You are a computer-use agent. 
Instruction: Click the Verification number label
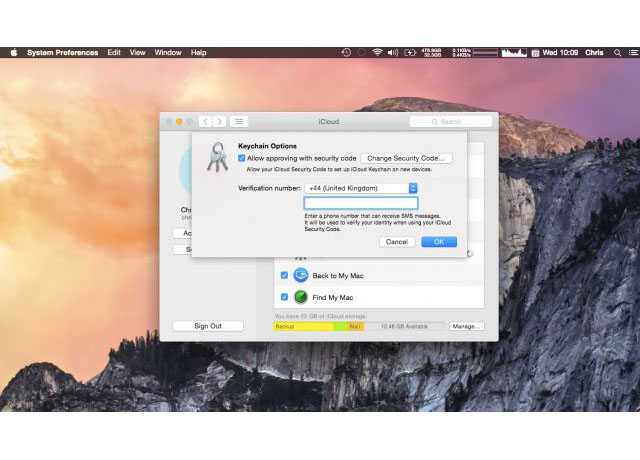click(x=269, y=188)
